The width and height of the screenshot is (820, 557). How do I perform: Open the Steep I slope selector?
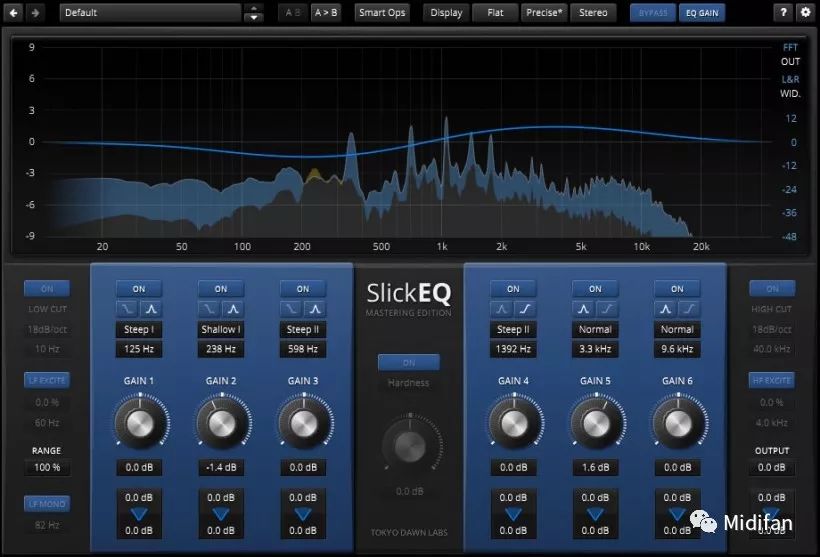pyautogui.click(x=139, y=329)
